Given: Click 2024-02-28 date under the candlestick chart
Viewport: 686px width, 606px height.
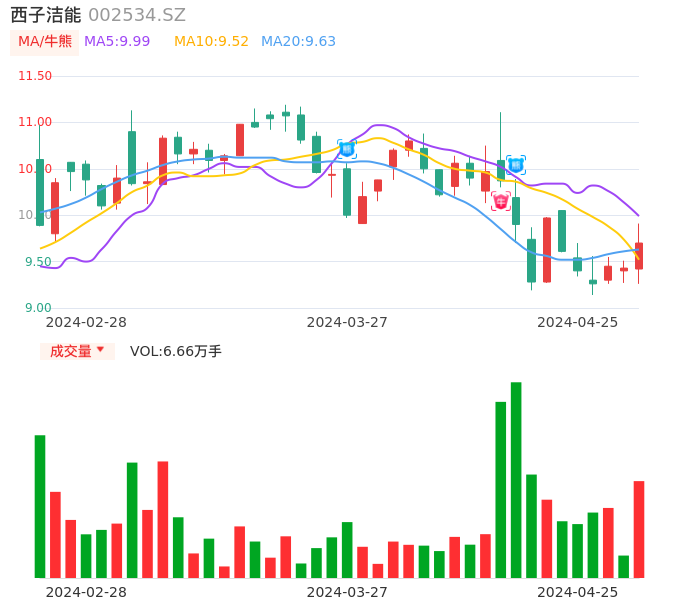Looking at the screenshot, I should click(86, 322).
